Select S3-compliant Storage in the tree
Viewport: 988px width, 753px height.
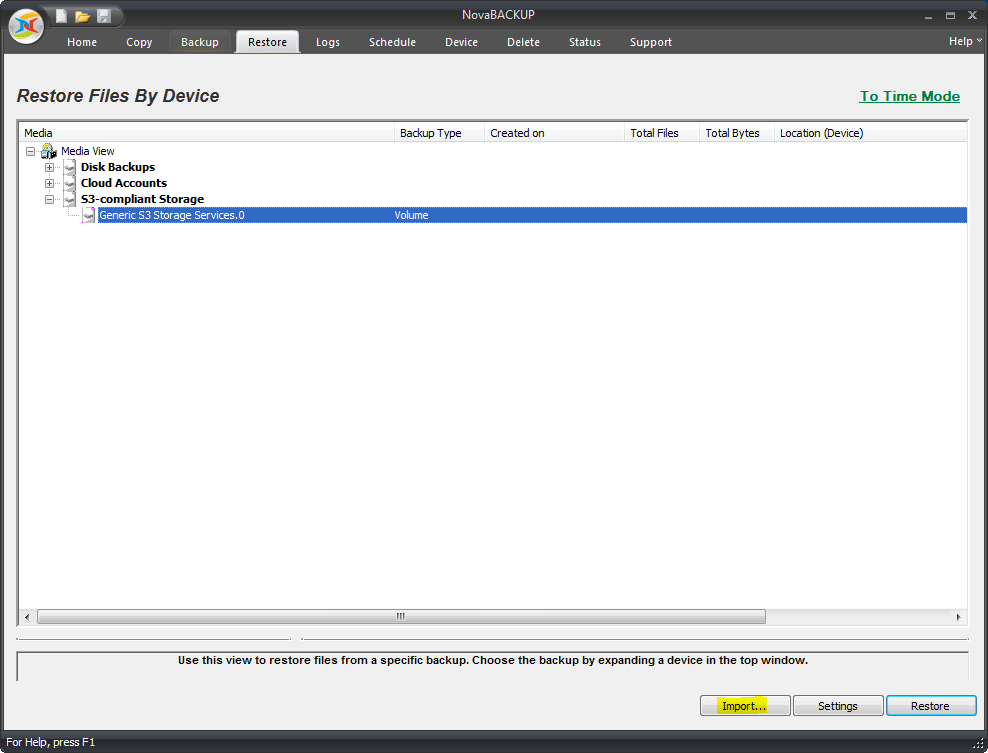142,199
